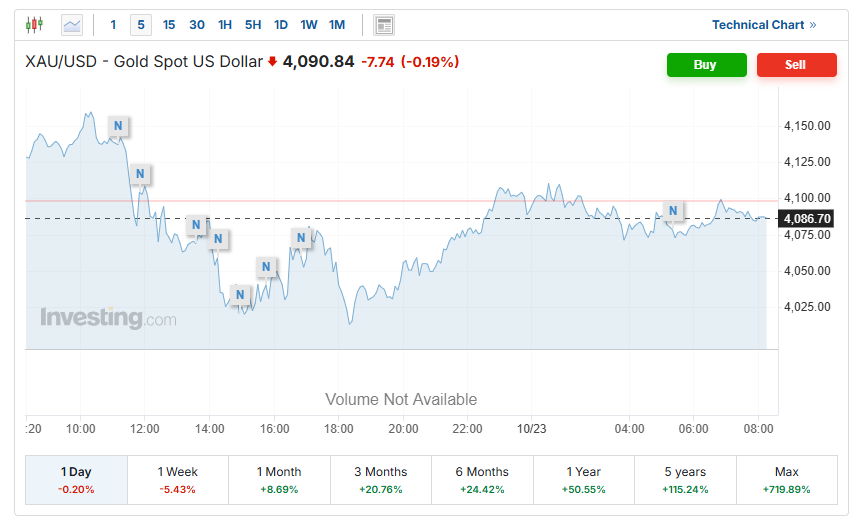The width and height of the screenshot is (857, 527).
Task: Open the news marker near 05:00 on 10/23
Action: point(673,211)
